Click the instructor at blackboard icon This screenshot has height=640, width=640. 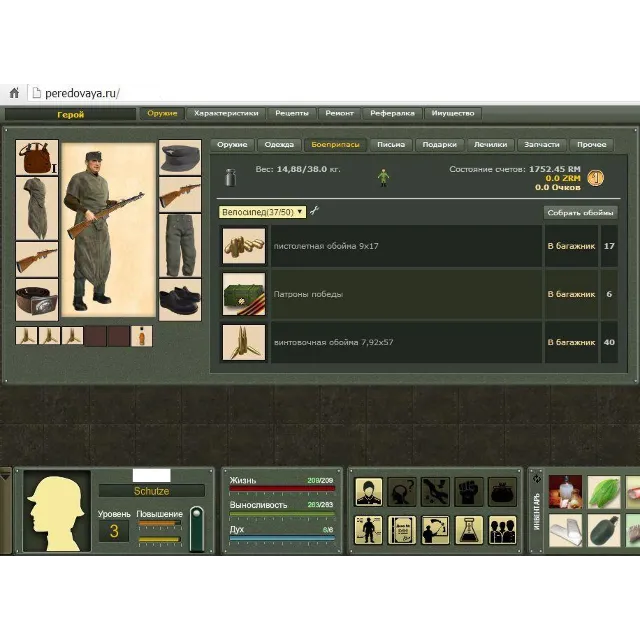435,530
